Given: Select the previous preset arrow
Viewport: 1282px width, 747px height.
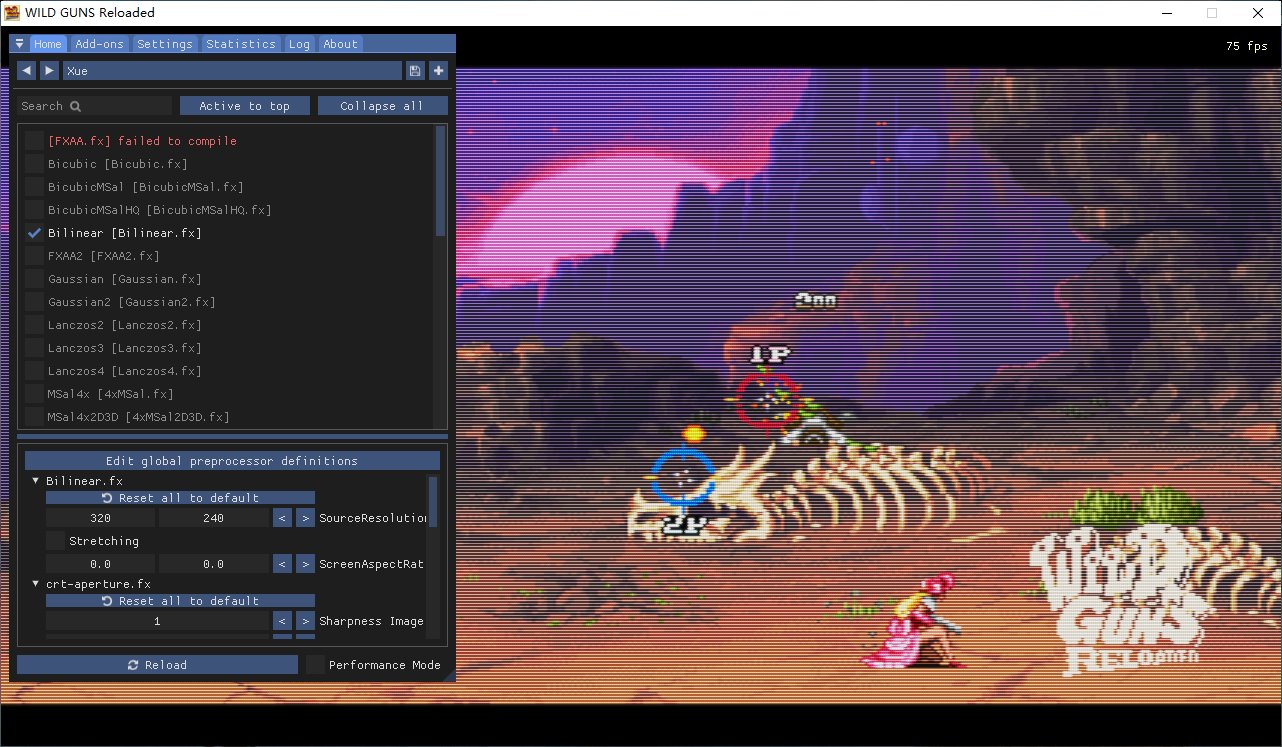Looking at the screenshot, I should click(x=26, y=70).
